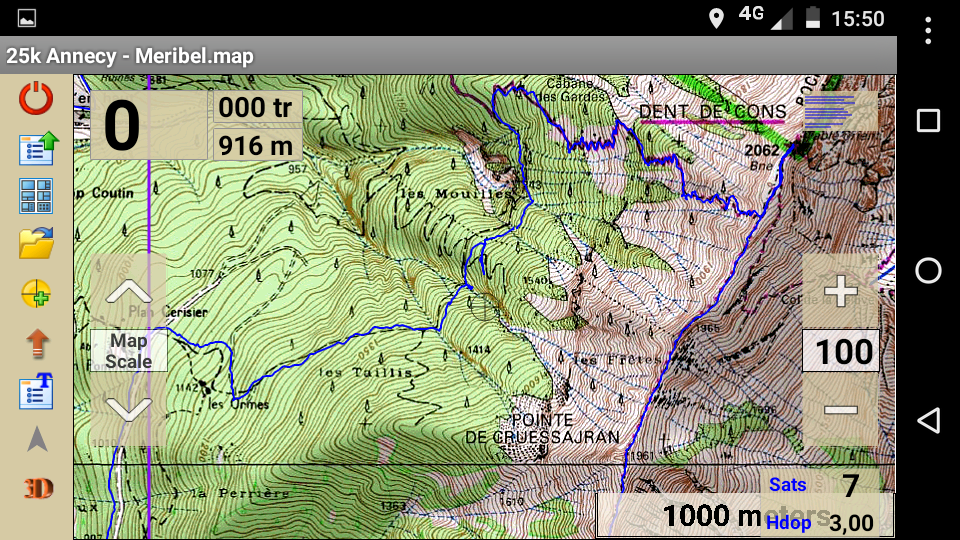Viewport: 960px width, 540px height.
Task: Open the striped lines menu overlay
Action: coord(840,112)
